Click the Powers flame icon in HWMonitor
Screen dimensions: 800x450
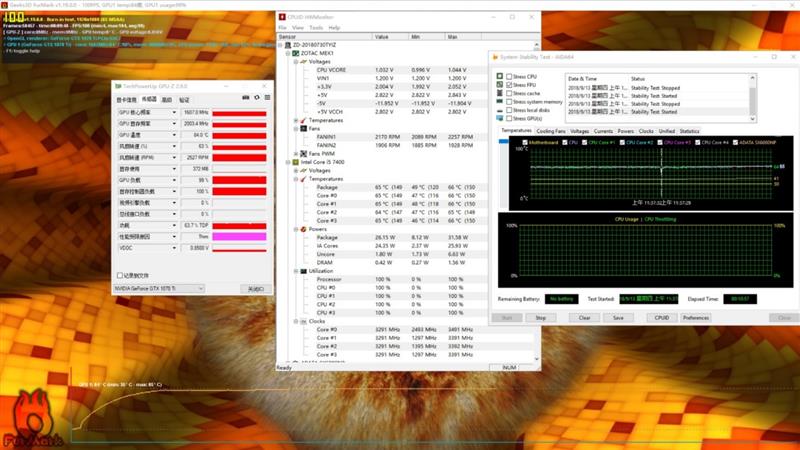click(304, 229)
